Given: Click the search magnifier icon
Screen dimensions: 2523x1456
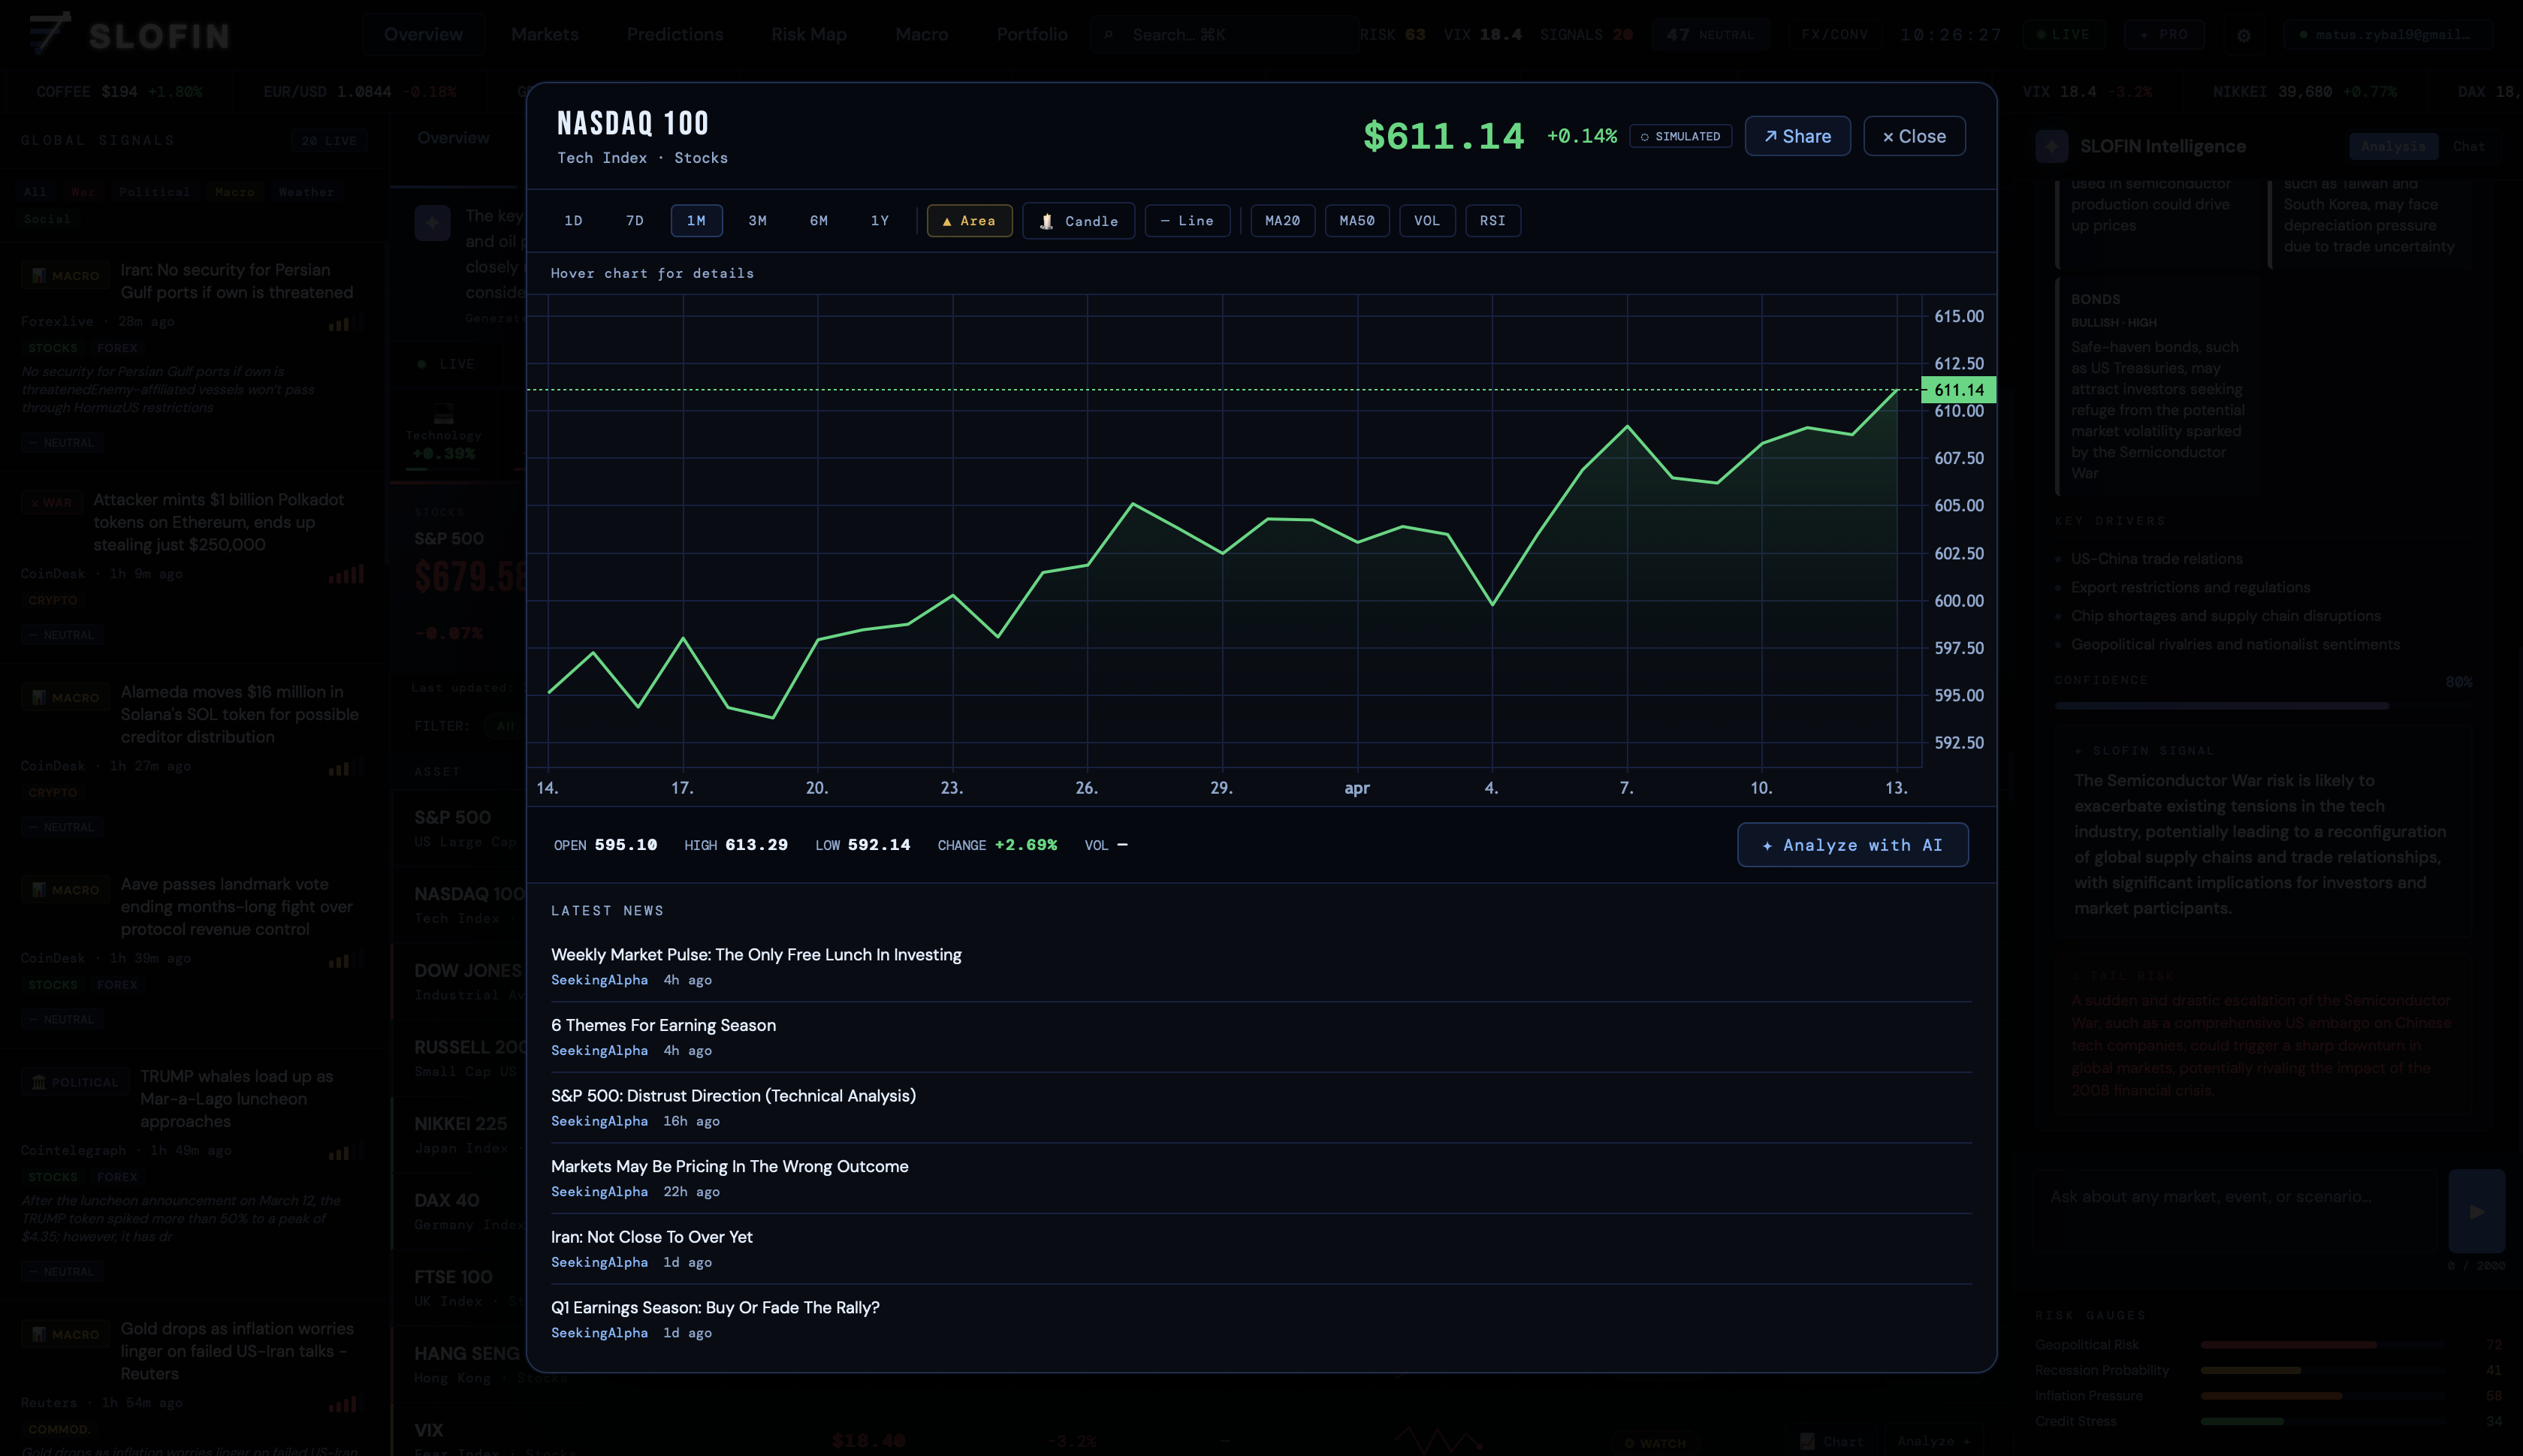Looking at the screenshot, I should click(1108, 35).
